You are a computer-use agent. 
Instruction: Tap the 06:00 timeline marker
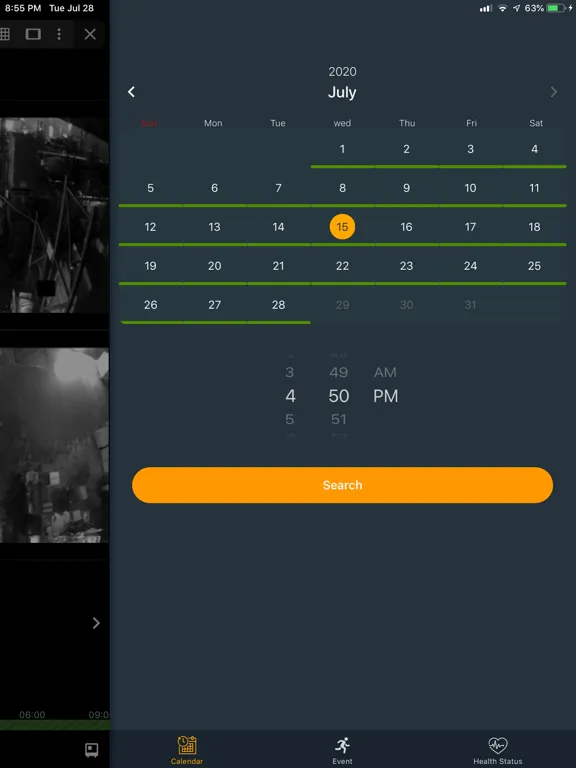(32, 715)
